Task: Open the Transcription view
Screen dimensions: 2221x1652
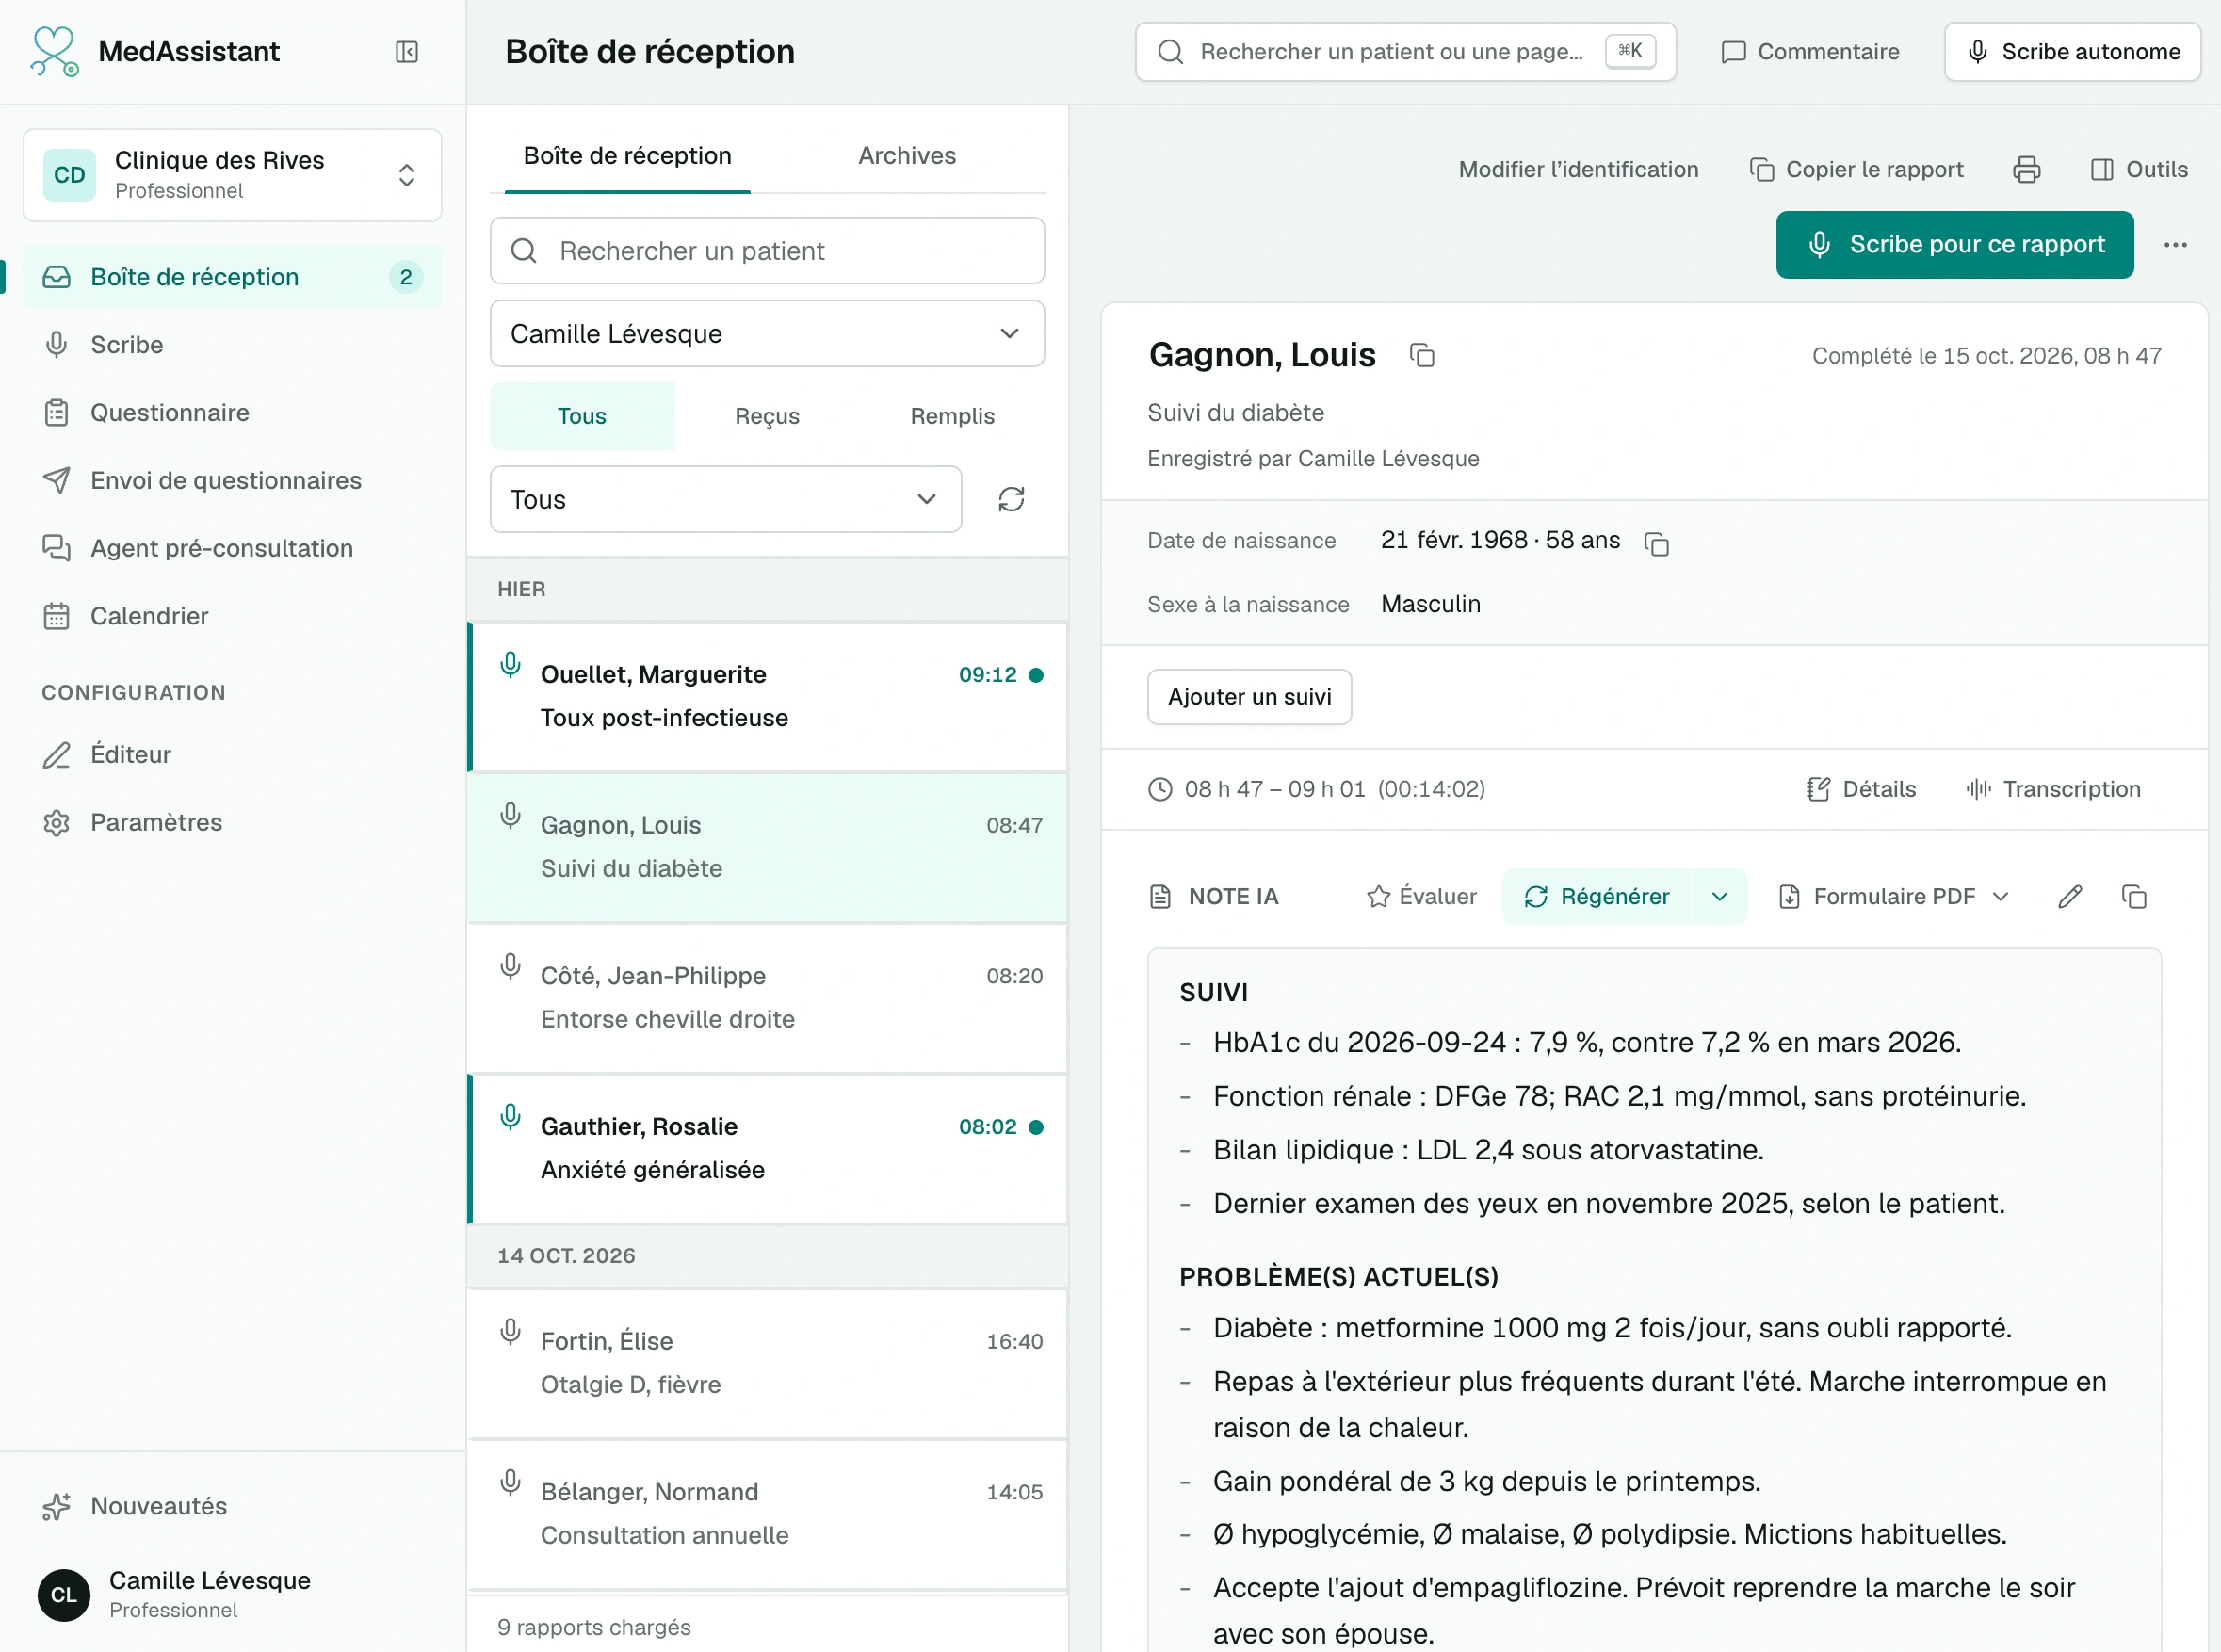Action: (2053, 790)
